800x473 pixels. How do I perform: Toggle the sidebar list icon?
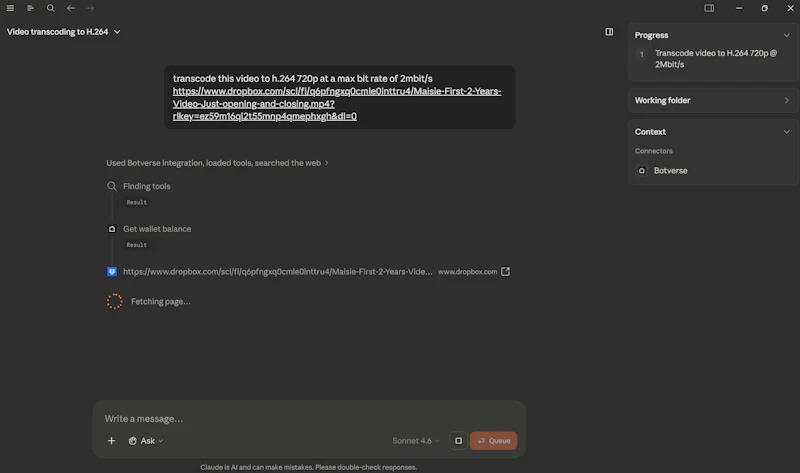[x=30, y=8]
